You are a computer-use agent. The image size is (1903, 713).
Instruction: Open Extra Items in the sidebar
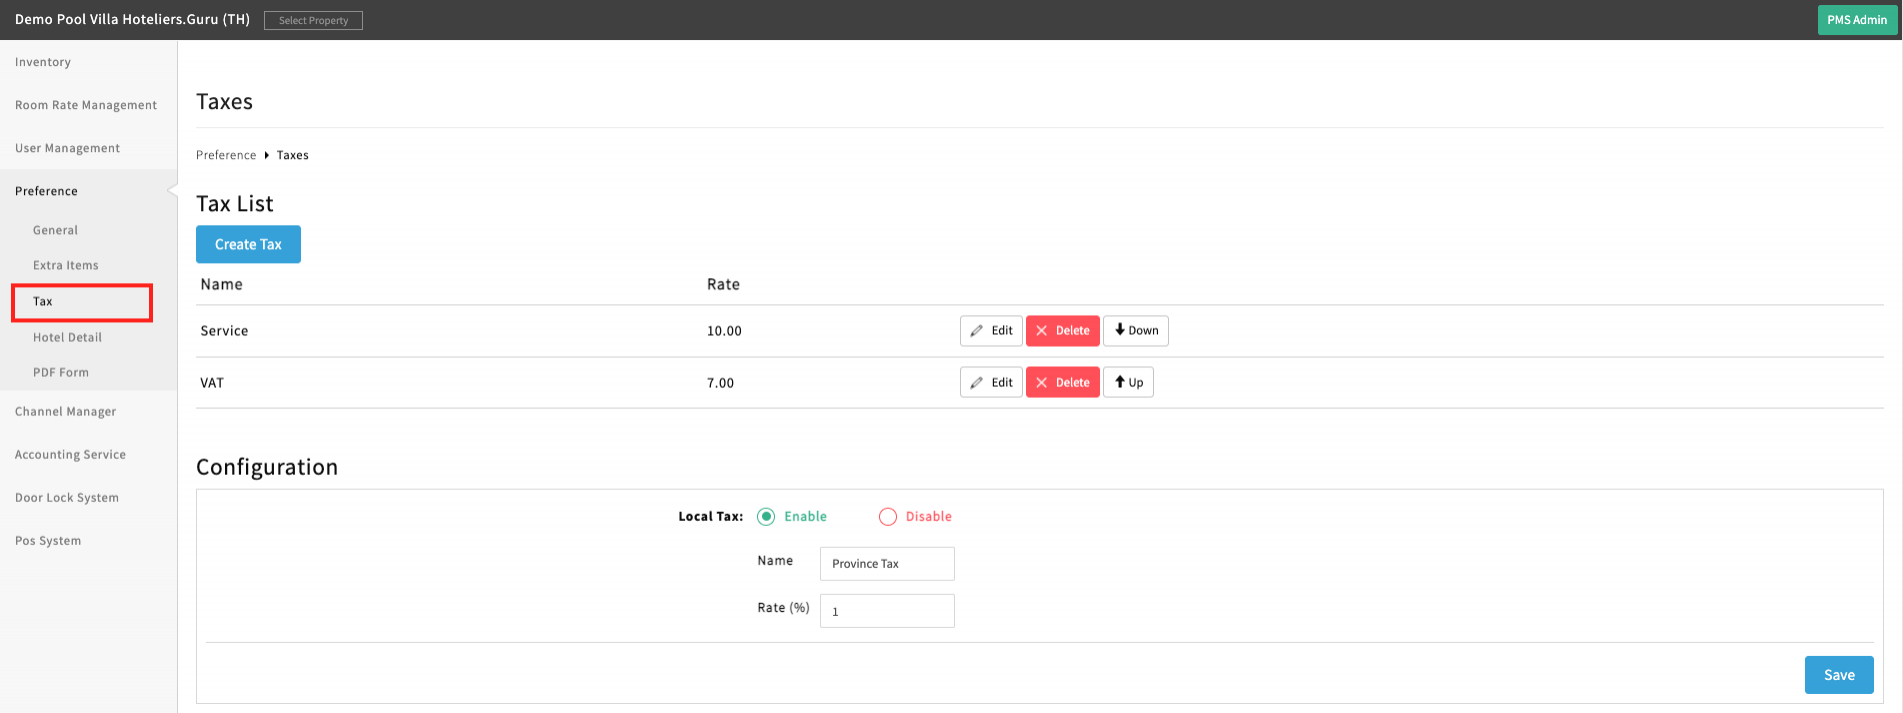point(66,266)
